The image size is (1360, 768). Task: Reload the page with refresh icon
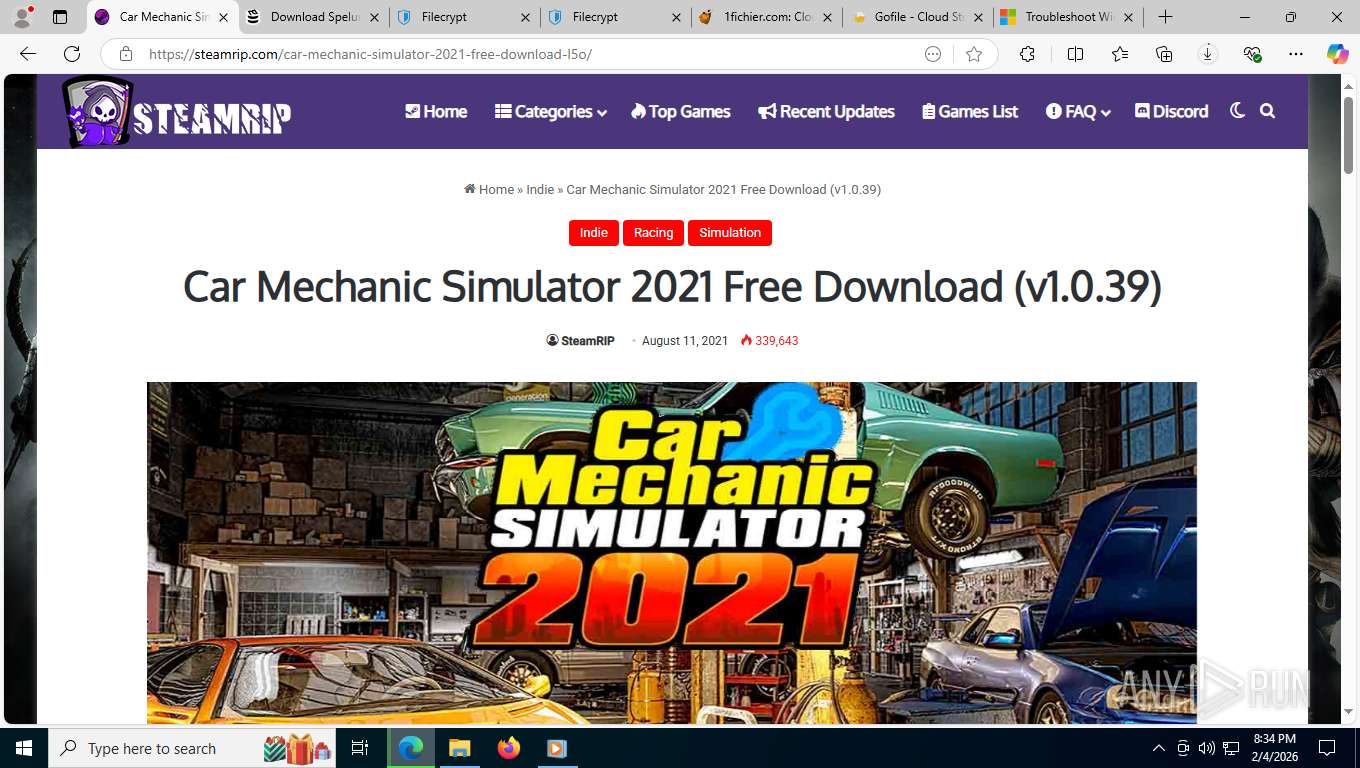[72, 54]
